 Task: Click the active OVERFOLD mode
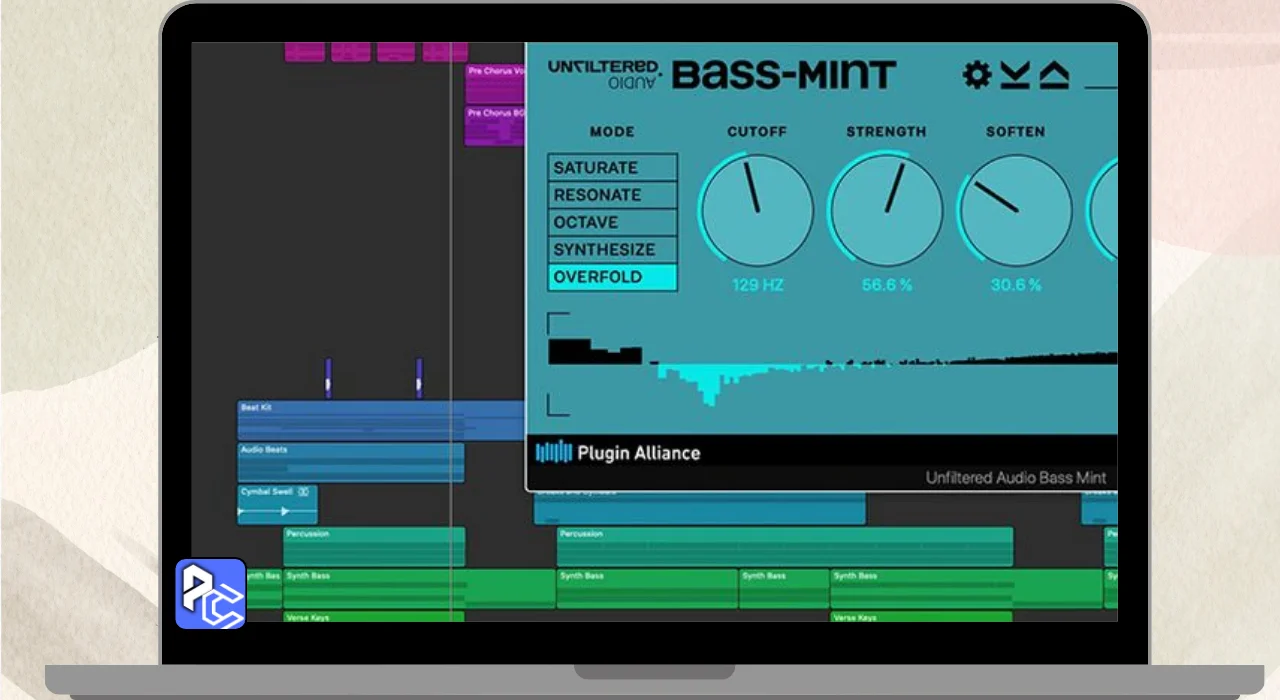point(612,277)
